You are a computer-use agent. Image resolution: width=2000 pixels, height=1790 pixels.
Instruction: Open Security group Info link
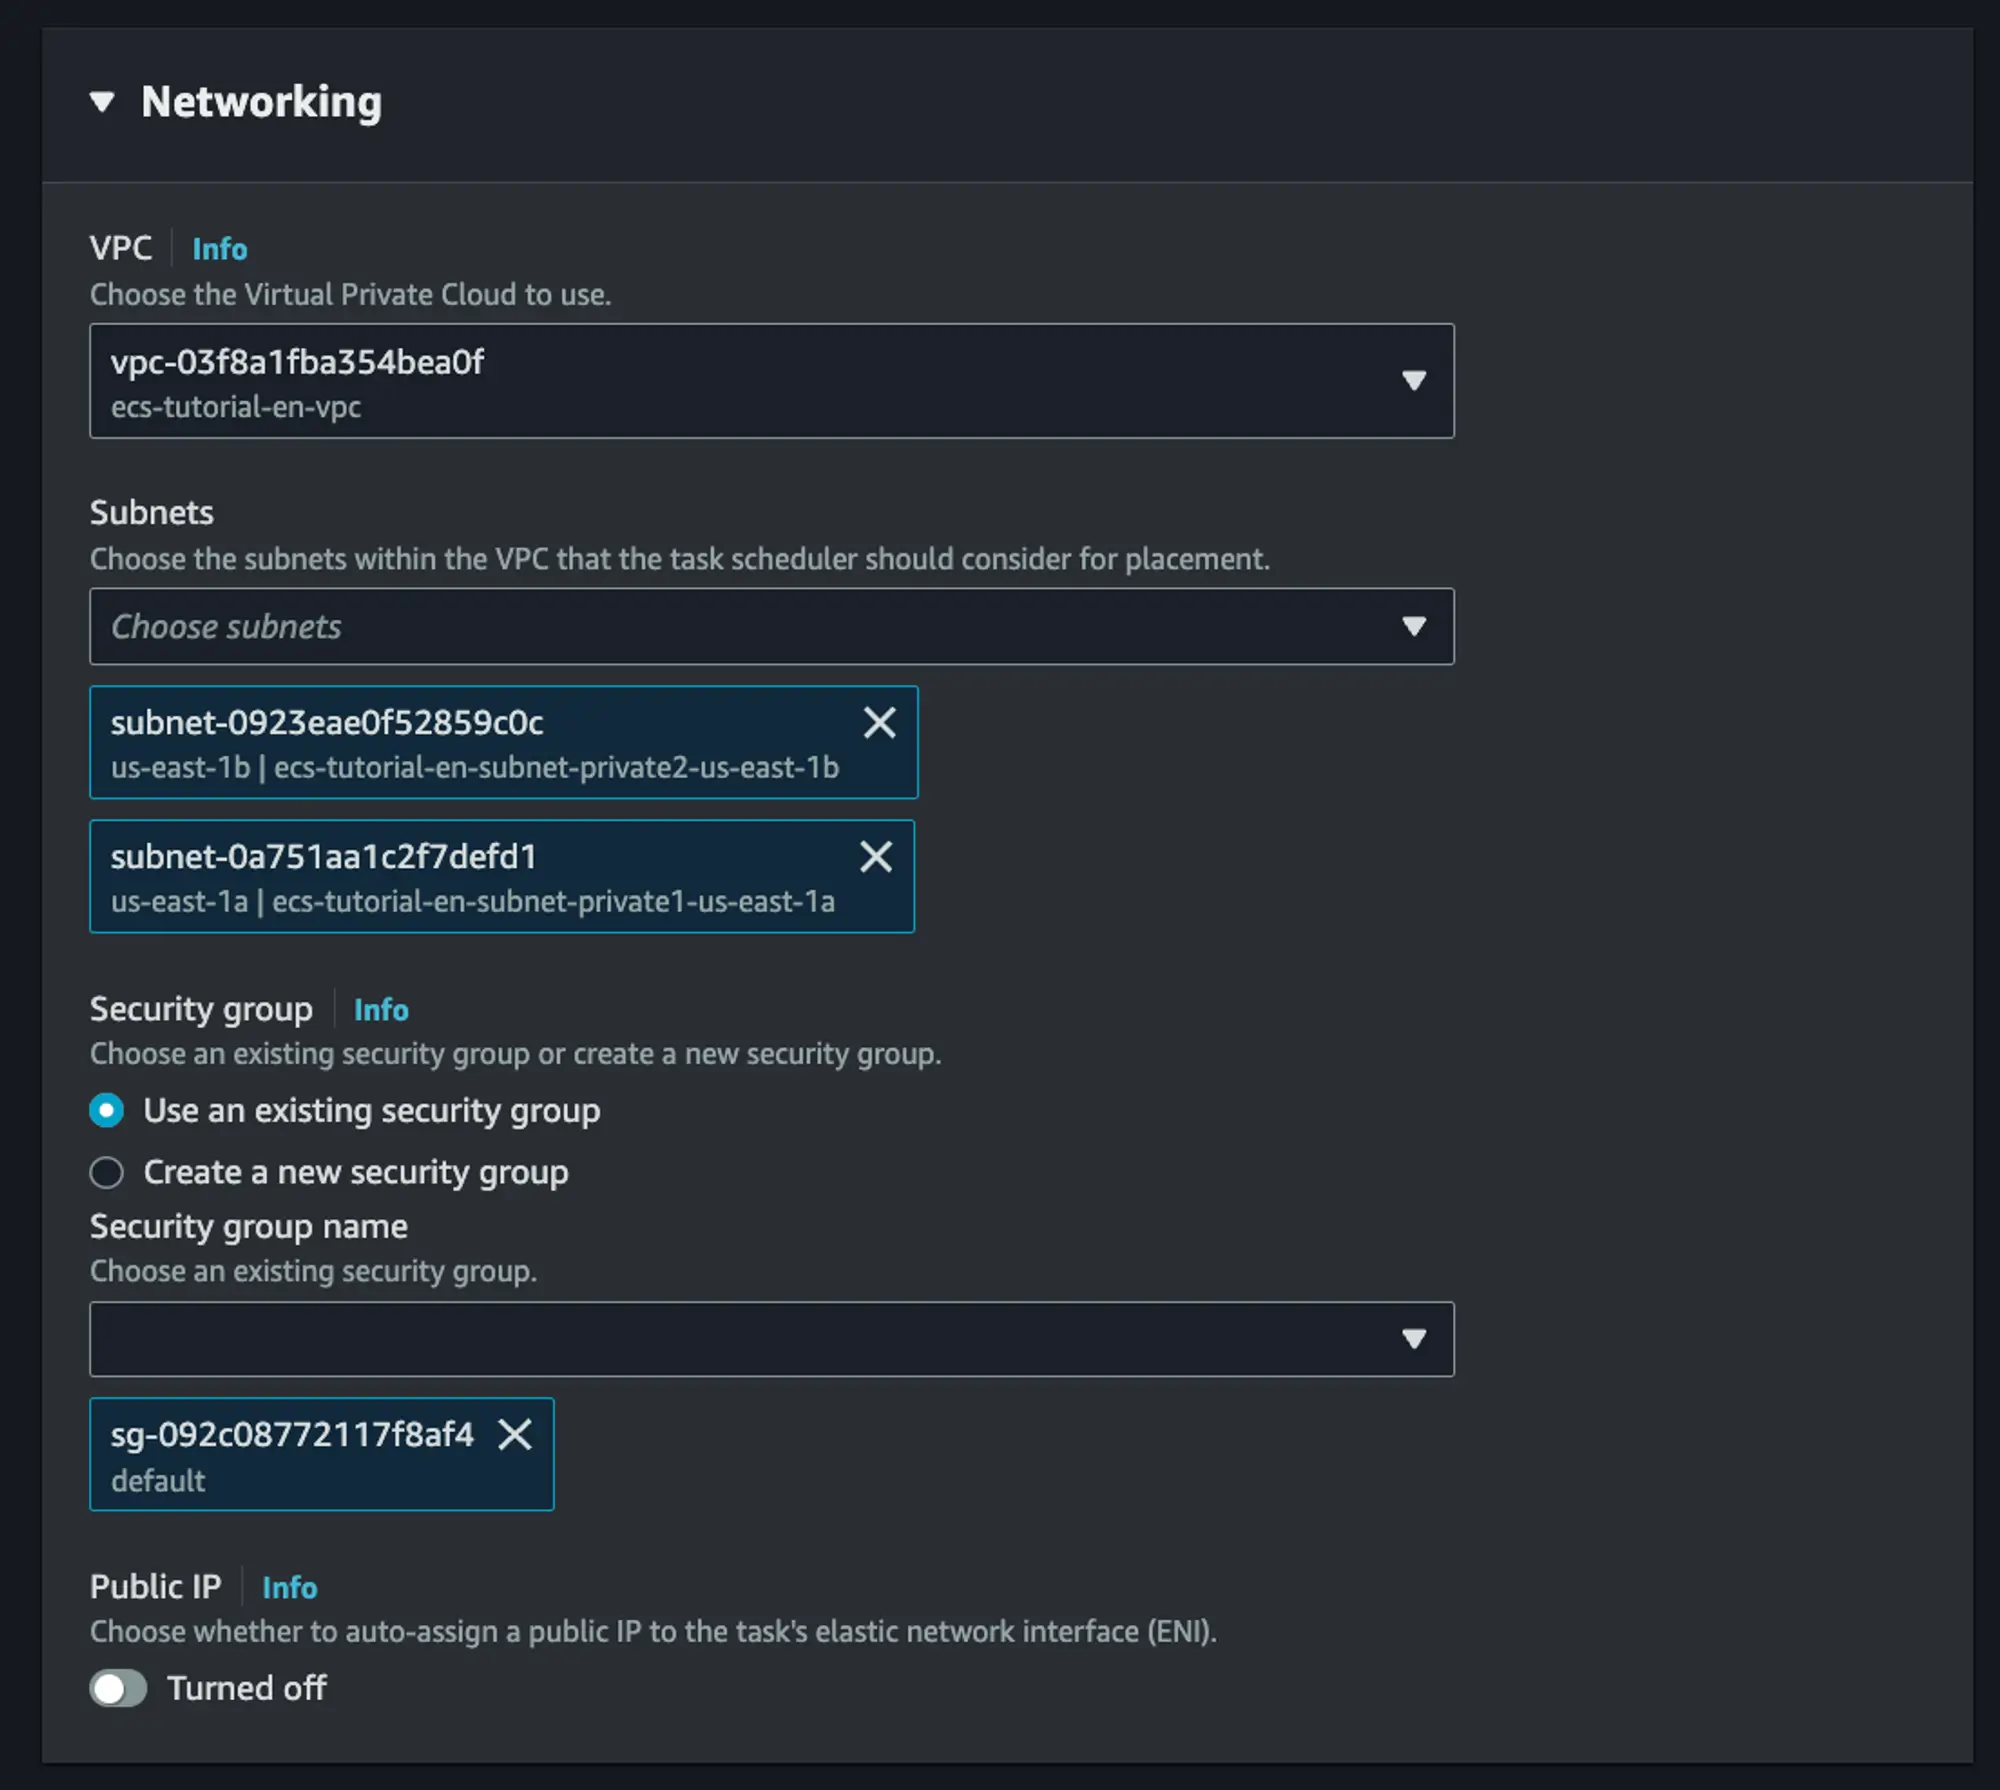[381, 1009]
